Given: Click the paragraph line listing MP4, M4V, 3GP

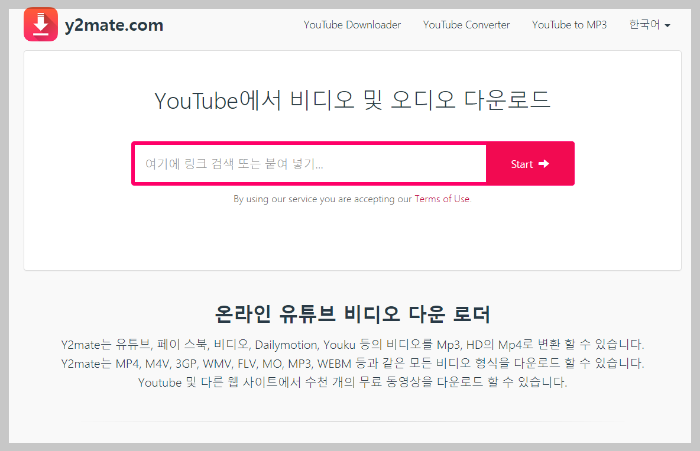Looking at the screenshot, I should coord(352,363).
